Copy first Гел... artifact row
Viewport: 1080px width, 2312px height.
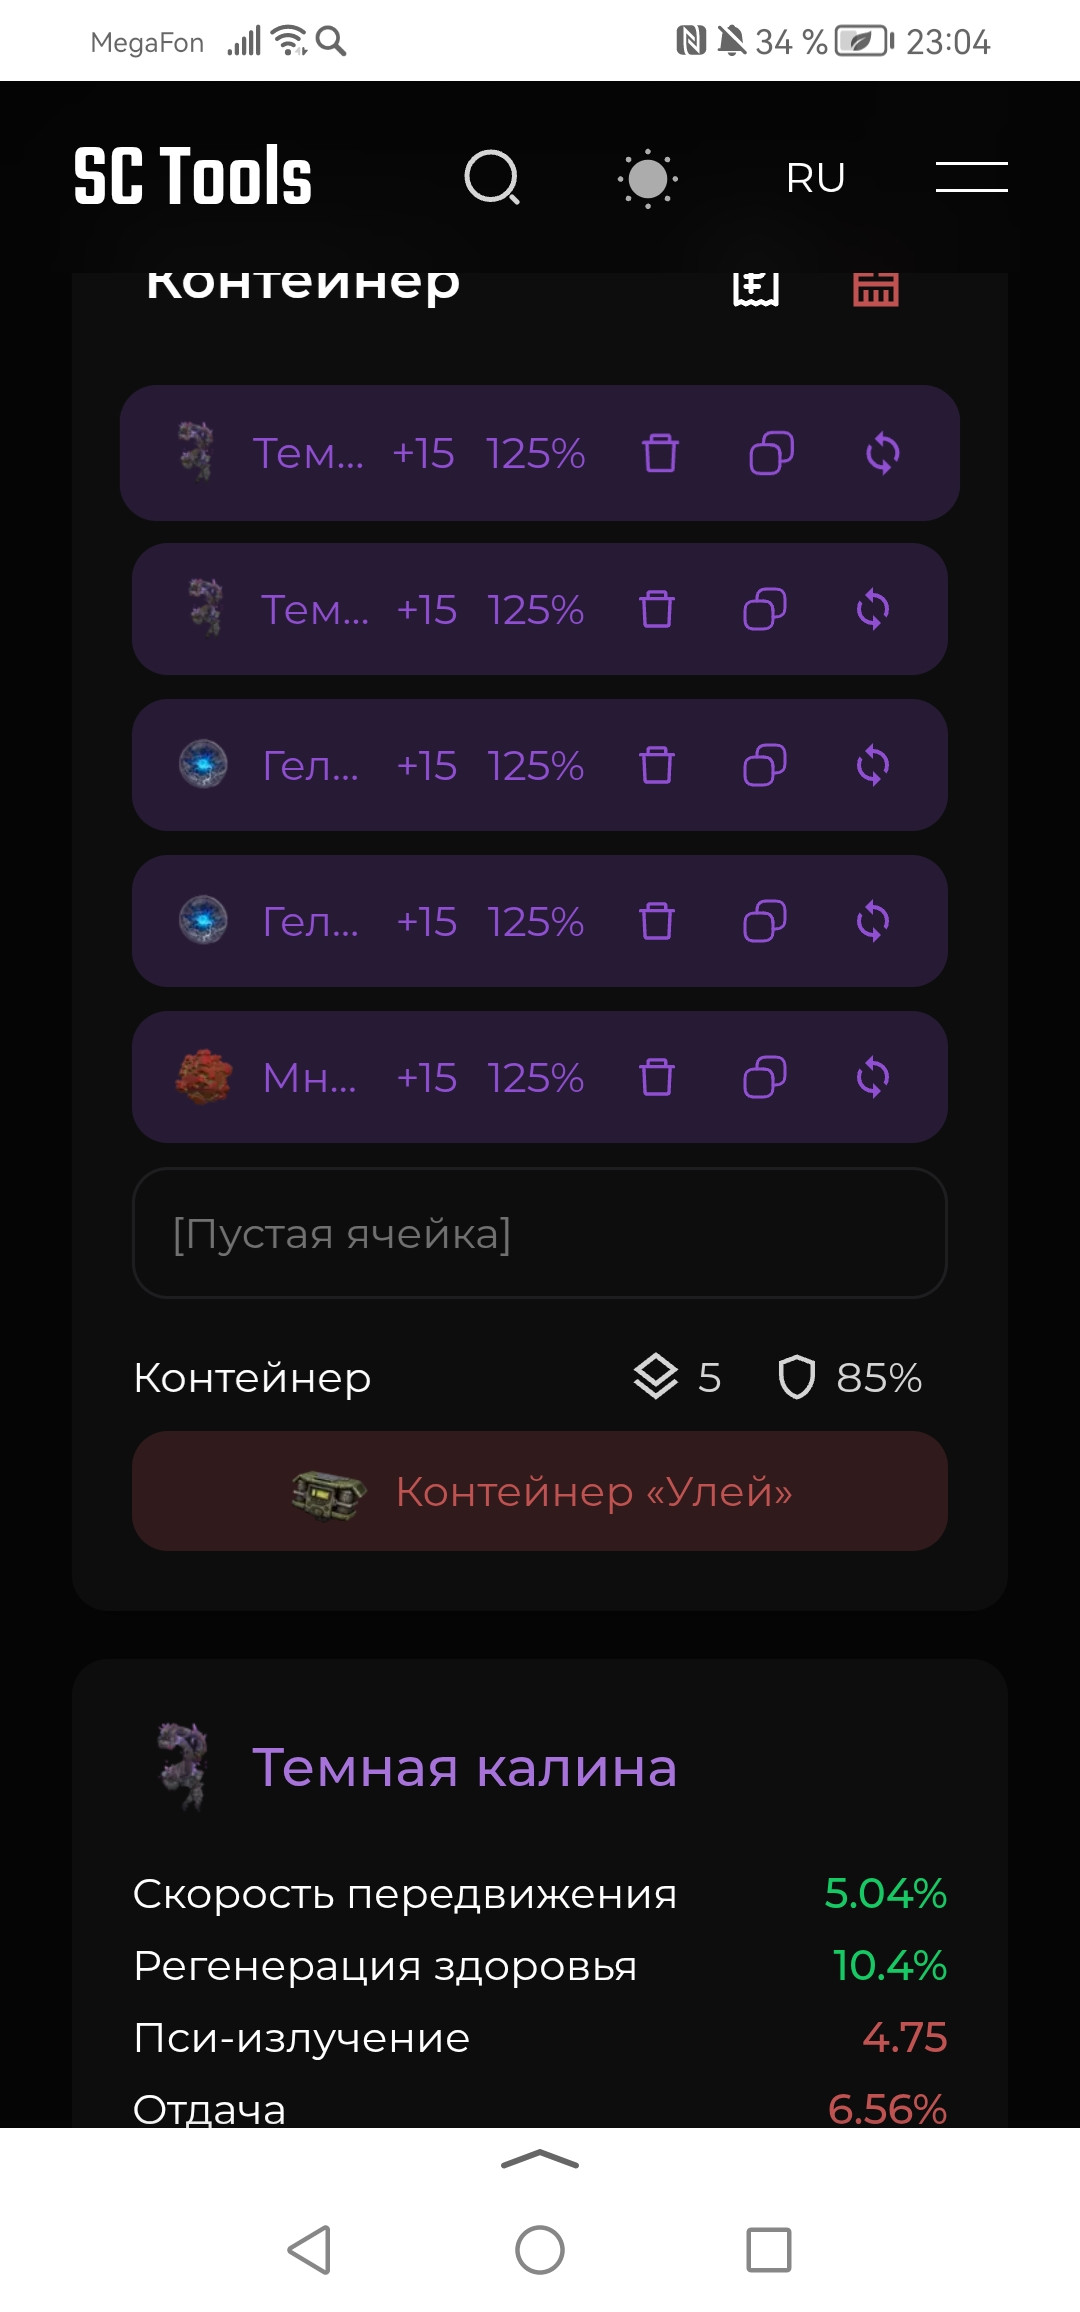[765, 765]
